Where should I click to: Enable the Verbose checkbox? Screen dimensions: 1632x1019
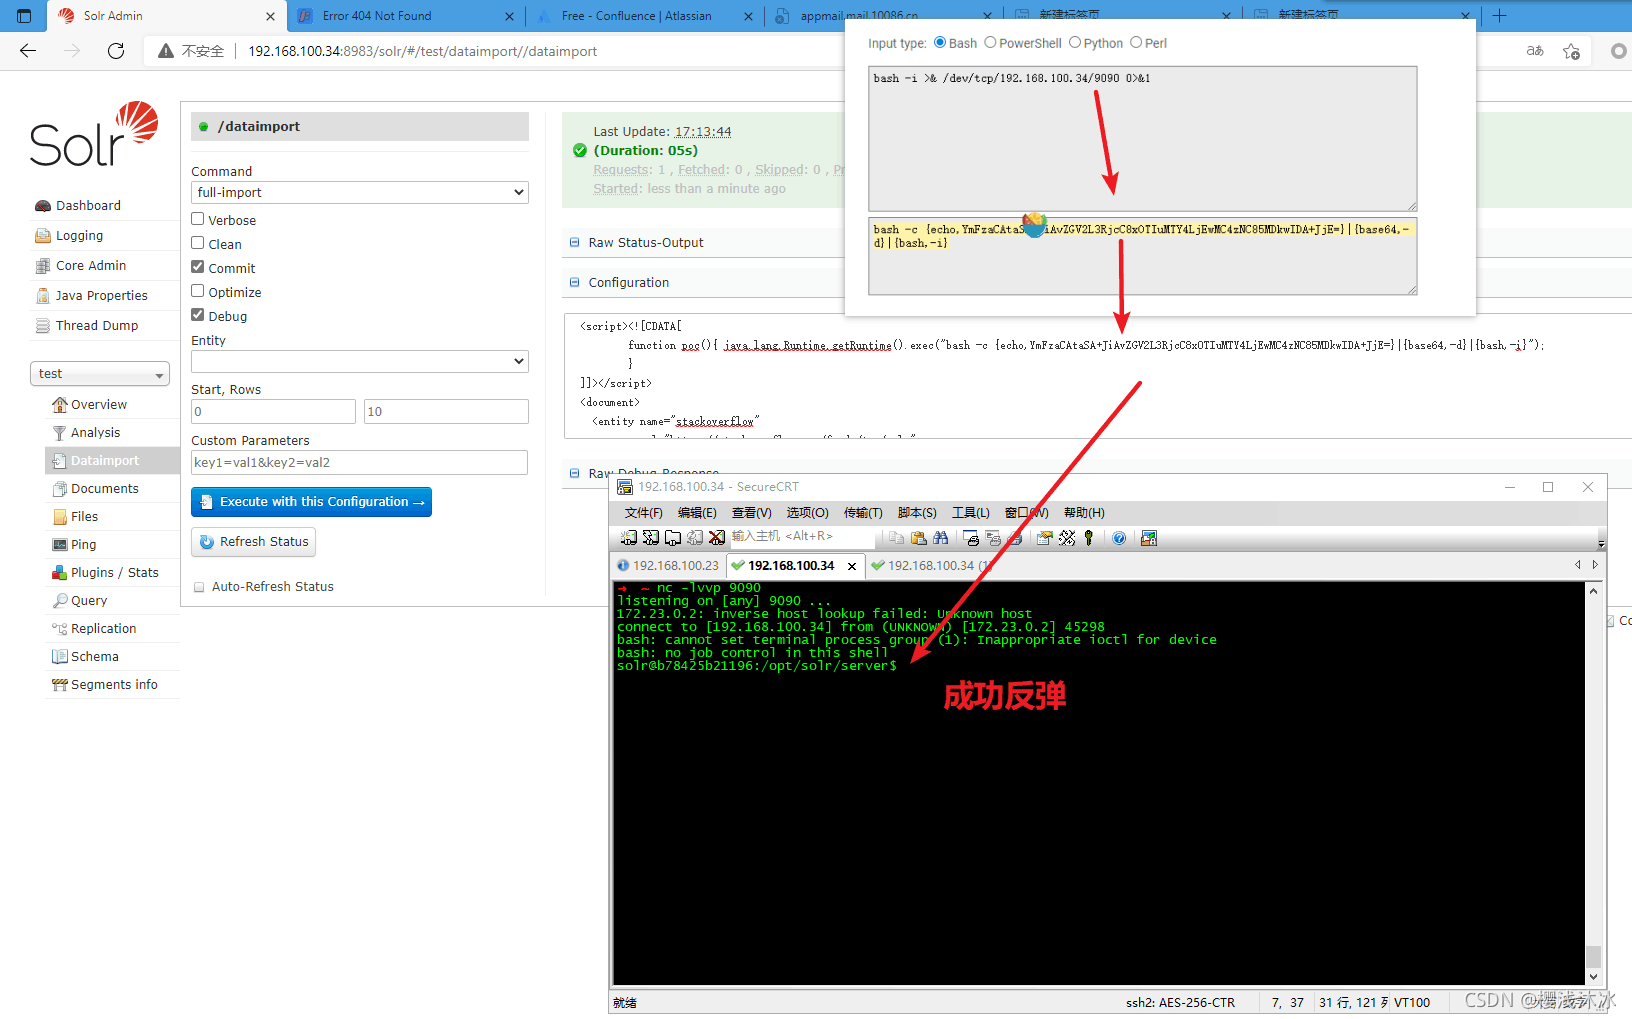[x=198, y=219]
